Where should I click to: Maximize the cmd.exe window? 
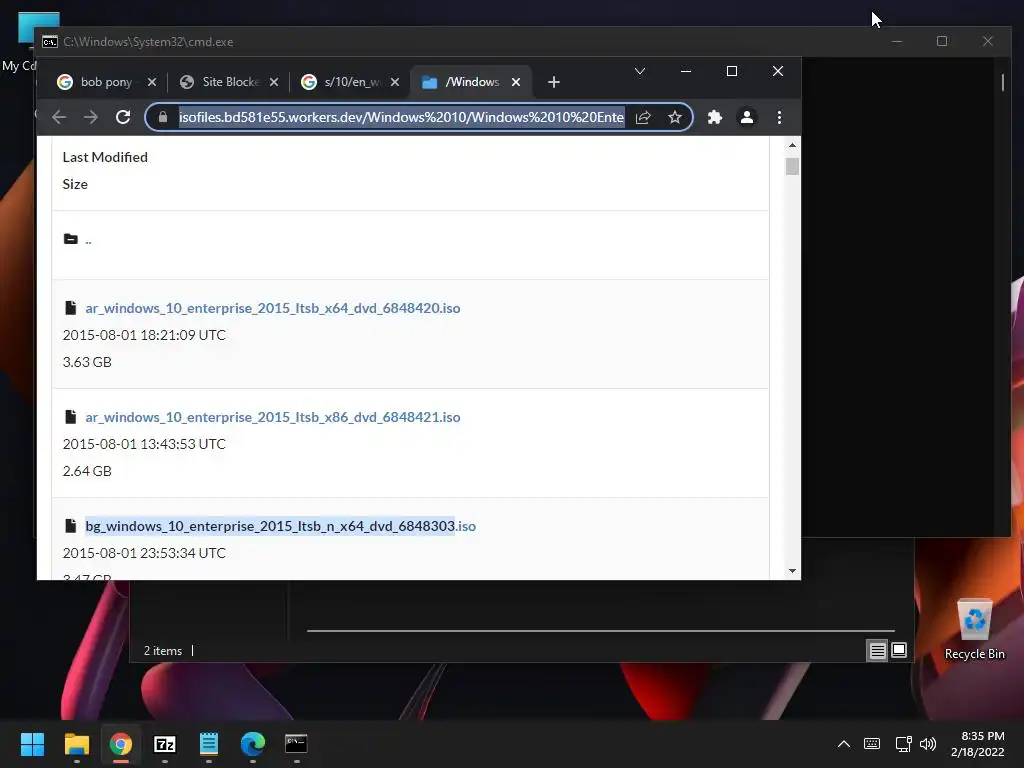[x=942, y=41]
